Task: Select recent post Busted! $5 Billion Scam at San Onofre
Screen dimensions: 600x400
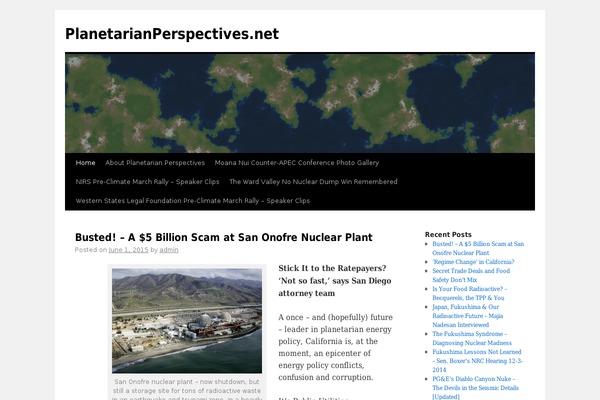Action: point(478,248)
